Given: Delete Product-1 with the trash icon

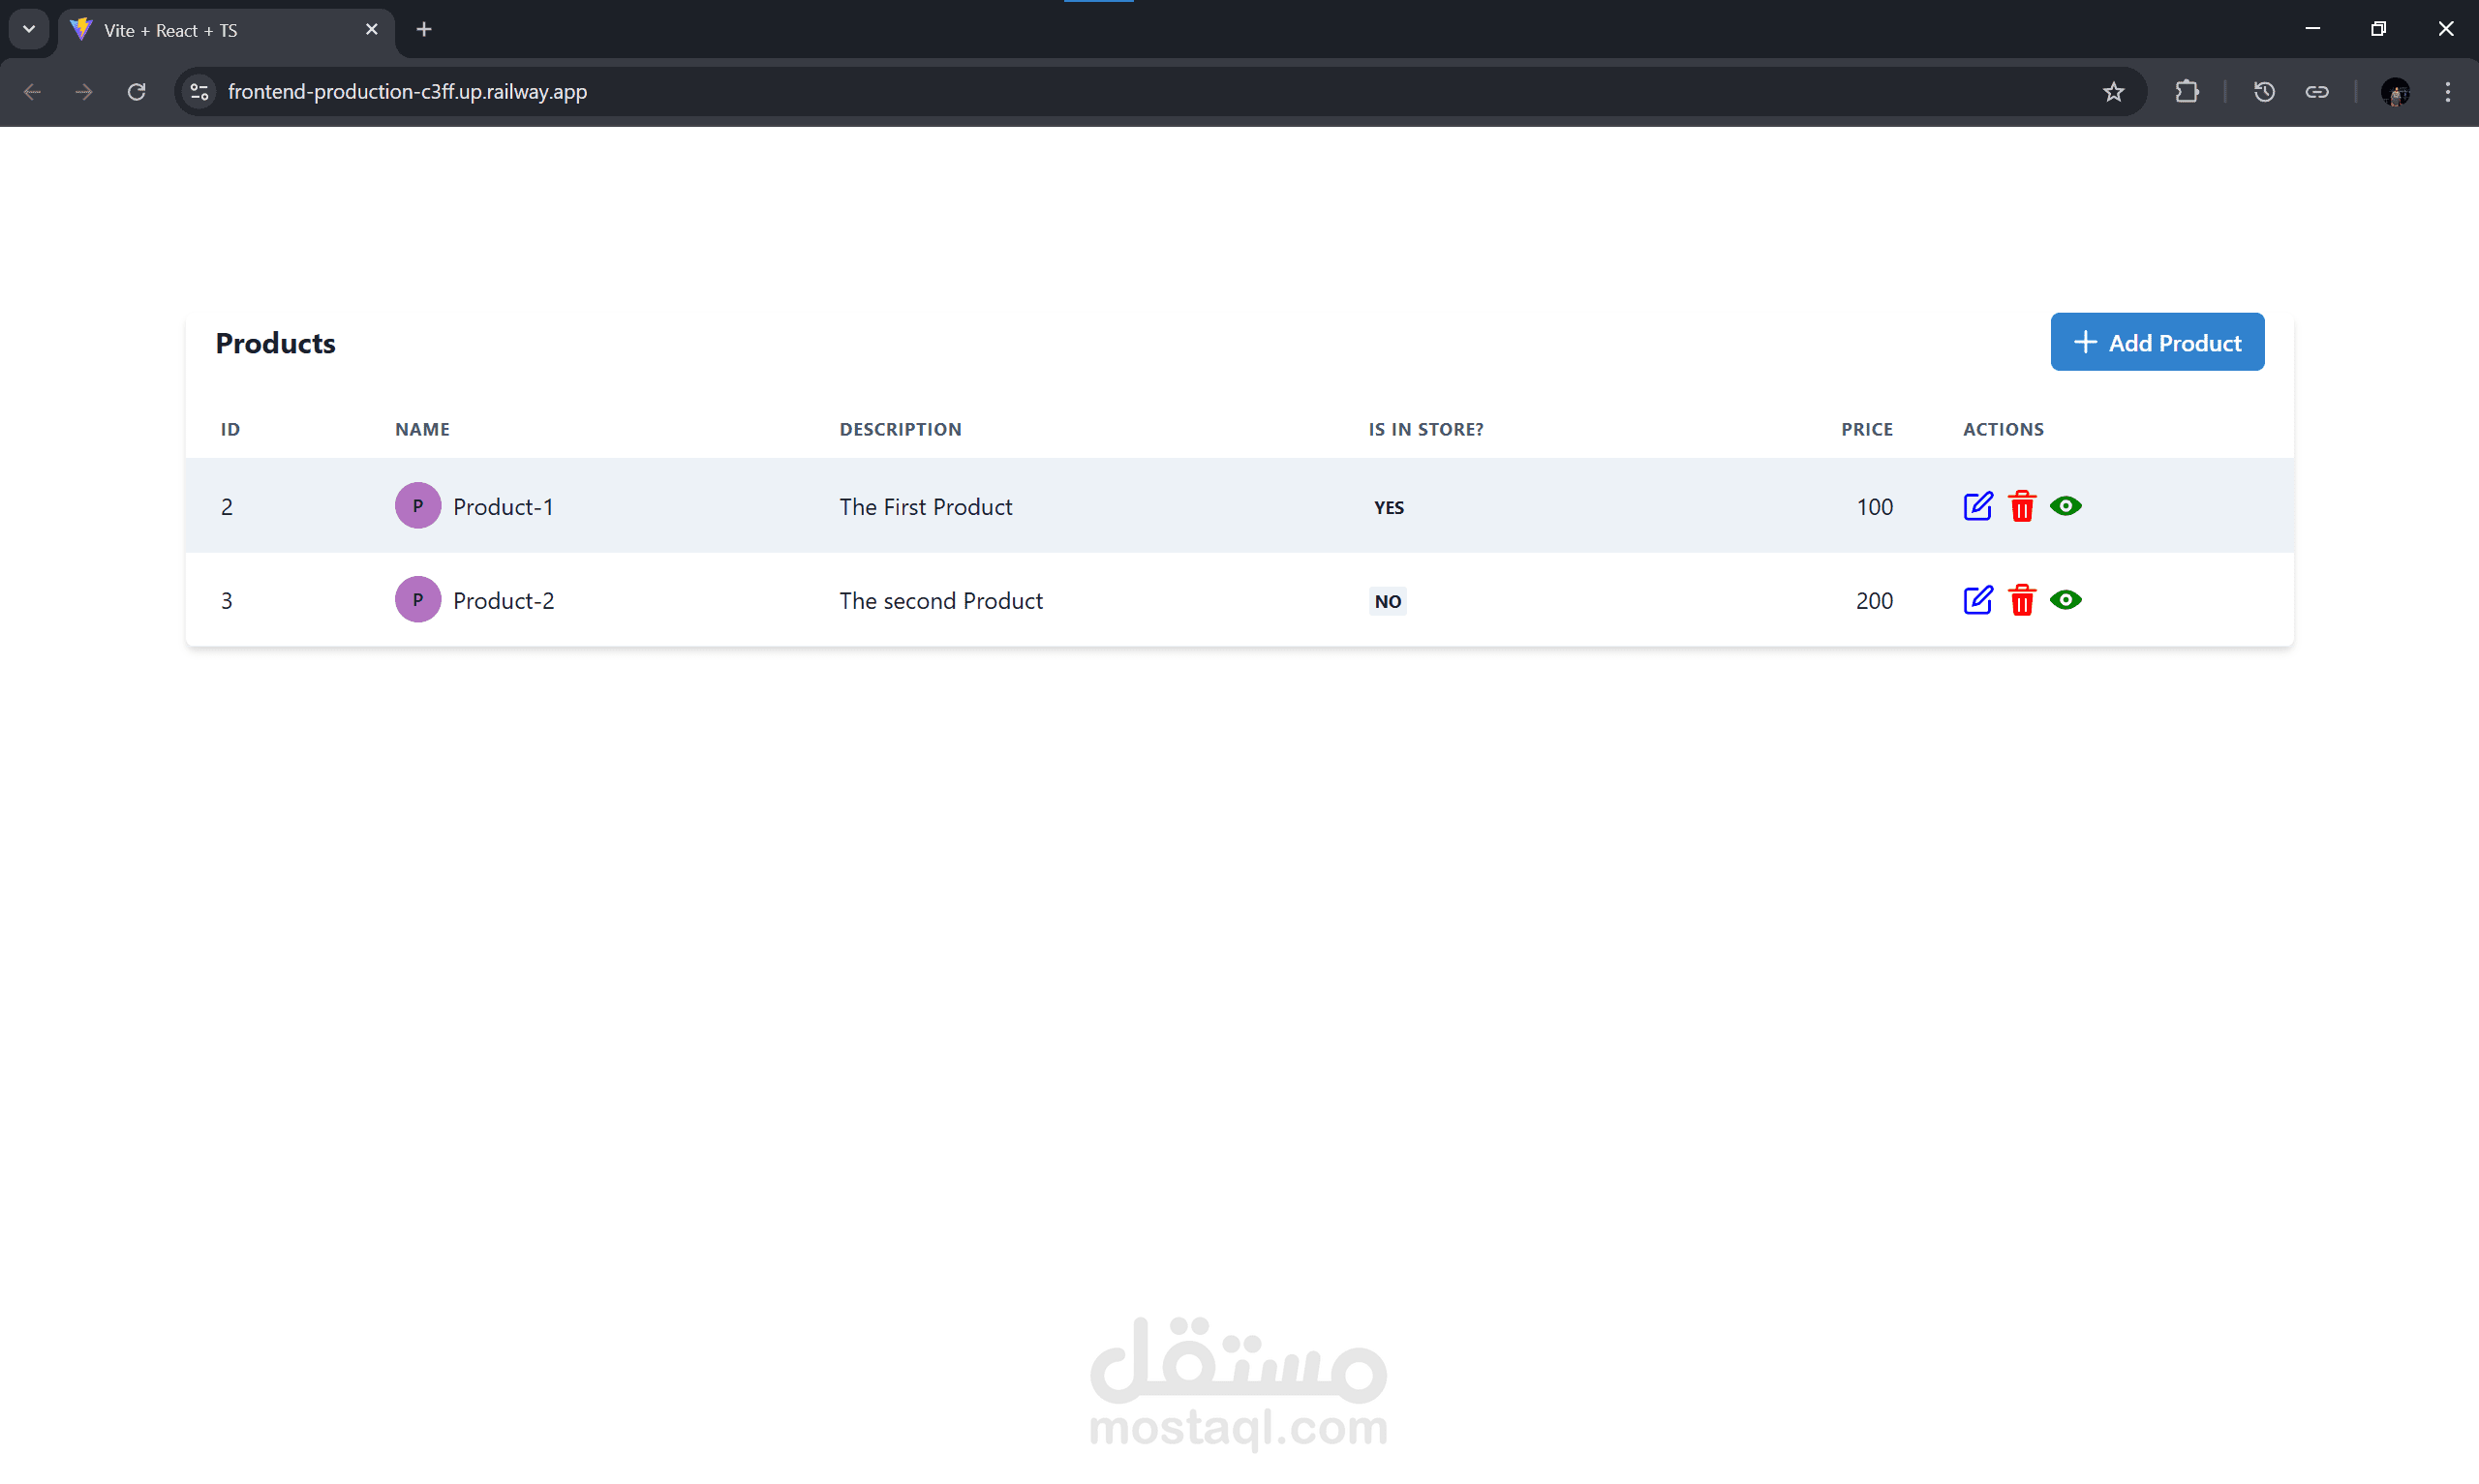Looking at the screenshot, I should [x=2022, y=506].
